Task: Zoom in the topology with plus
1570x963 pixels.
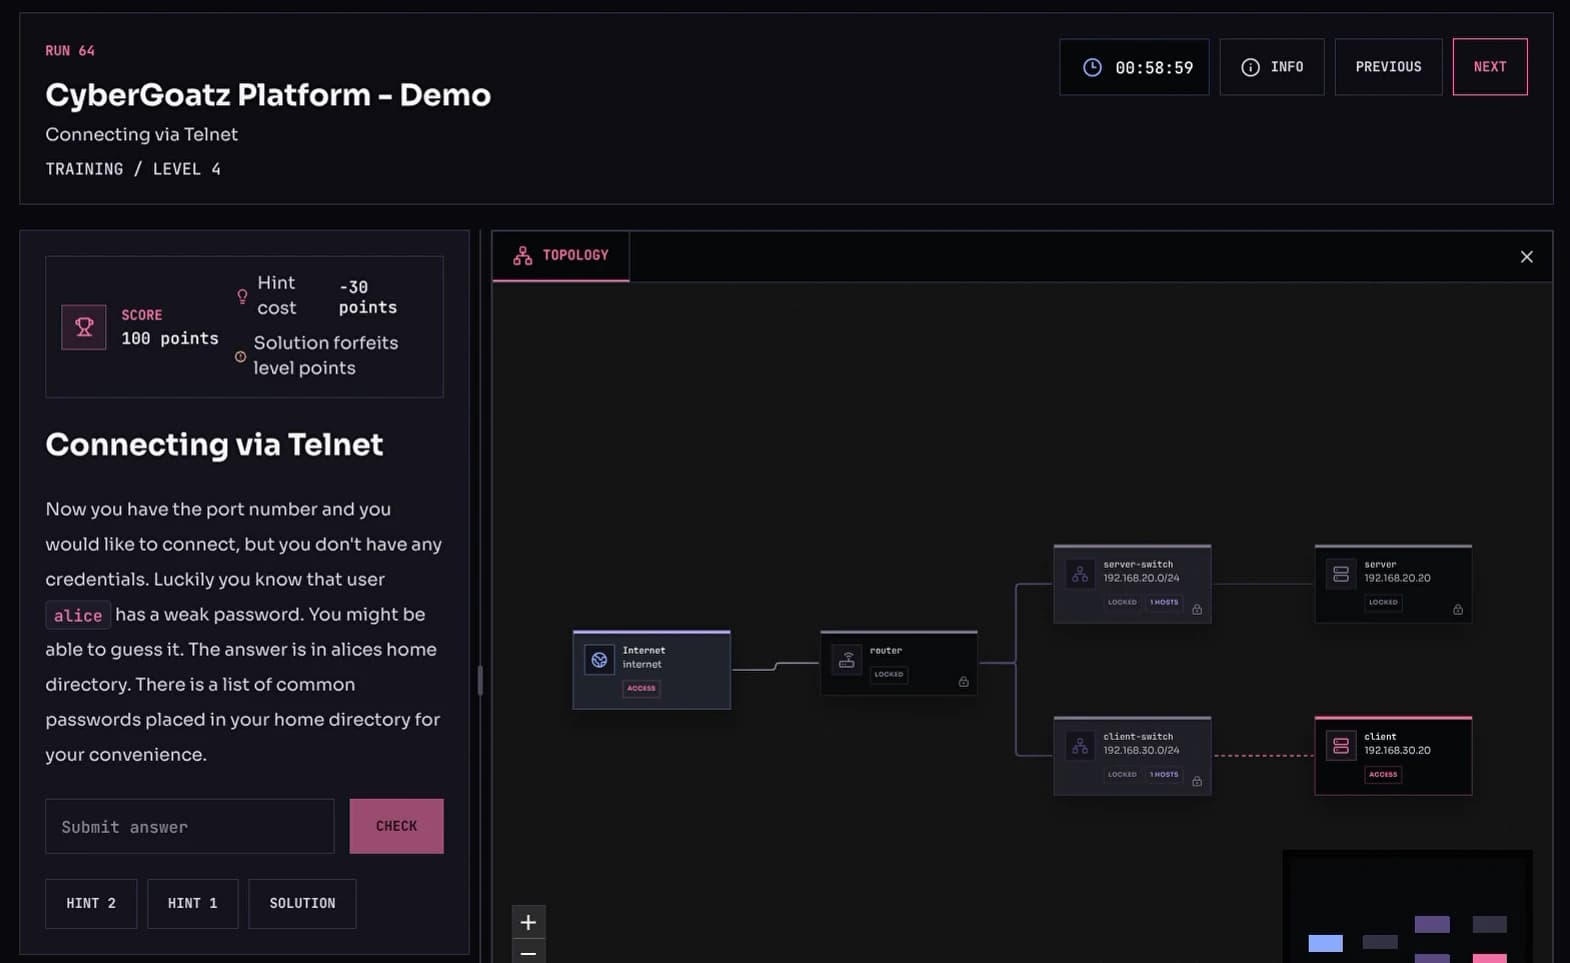Action: point(528,922)
